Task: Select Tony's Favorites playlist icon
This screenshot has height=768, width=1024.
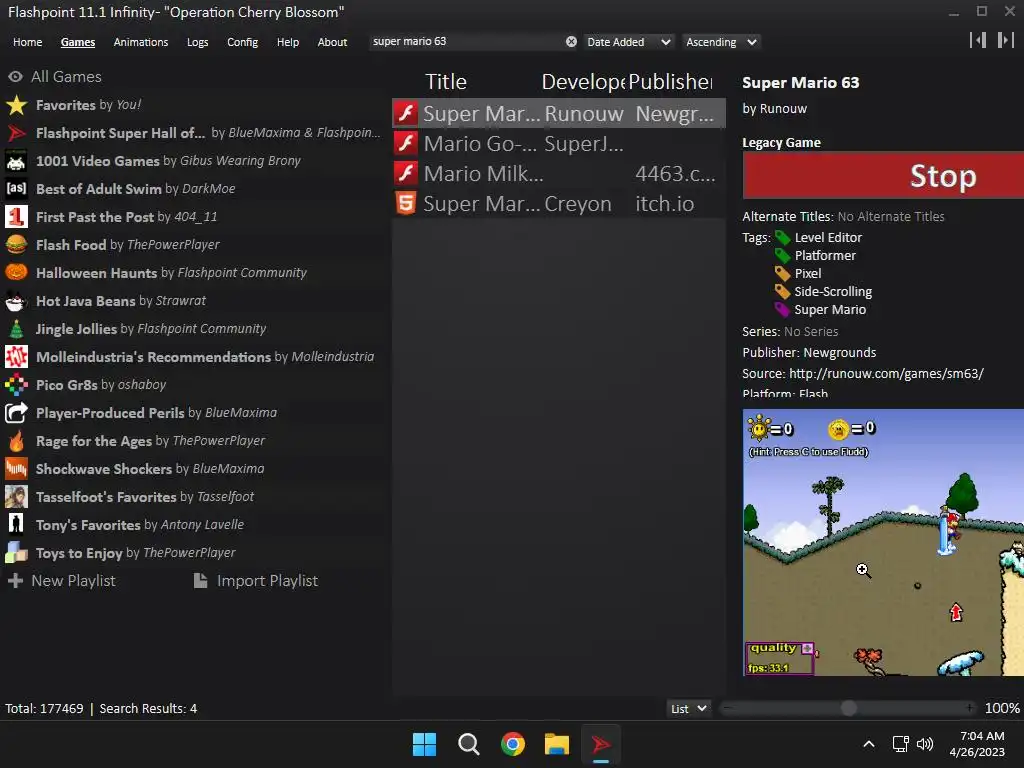Action: (x=16, y=525)
